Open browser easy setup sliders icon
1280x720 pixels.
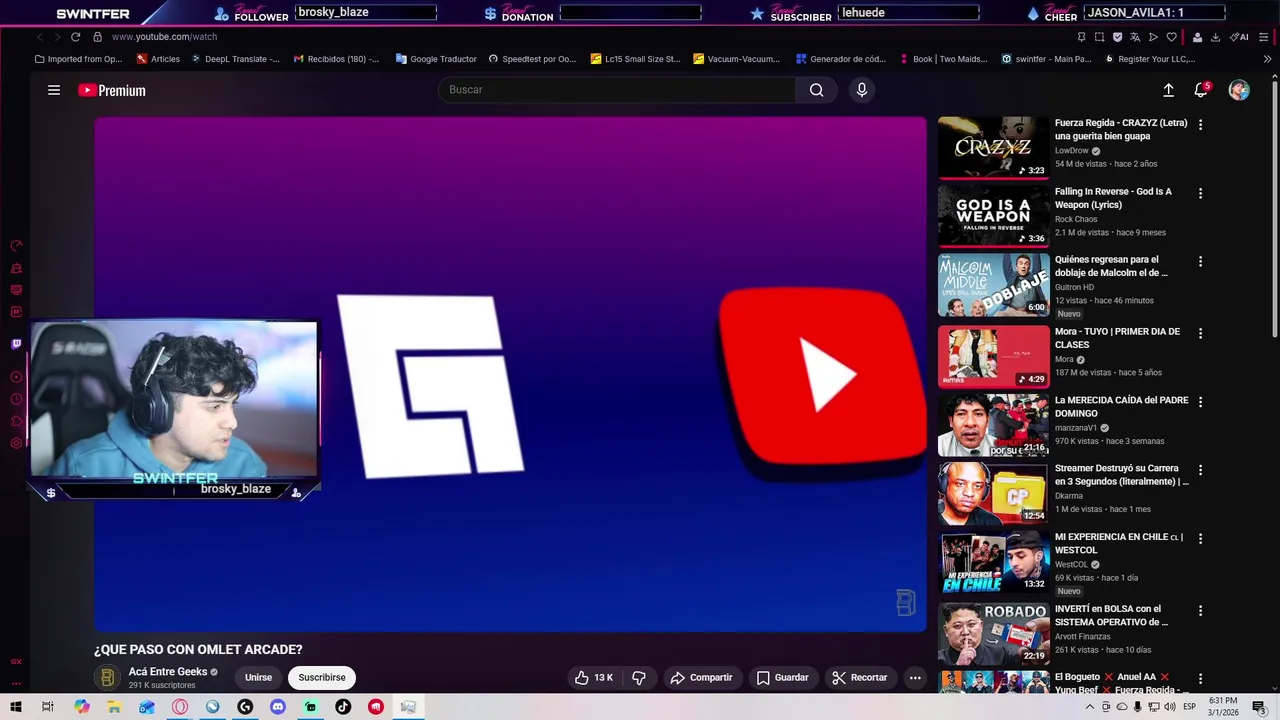(x=1264, y=37)
